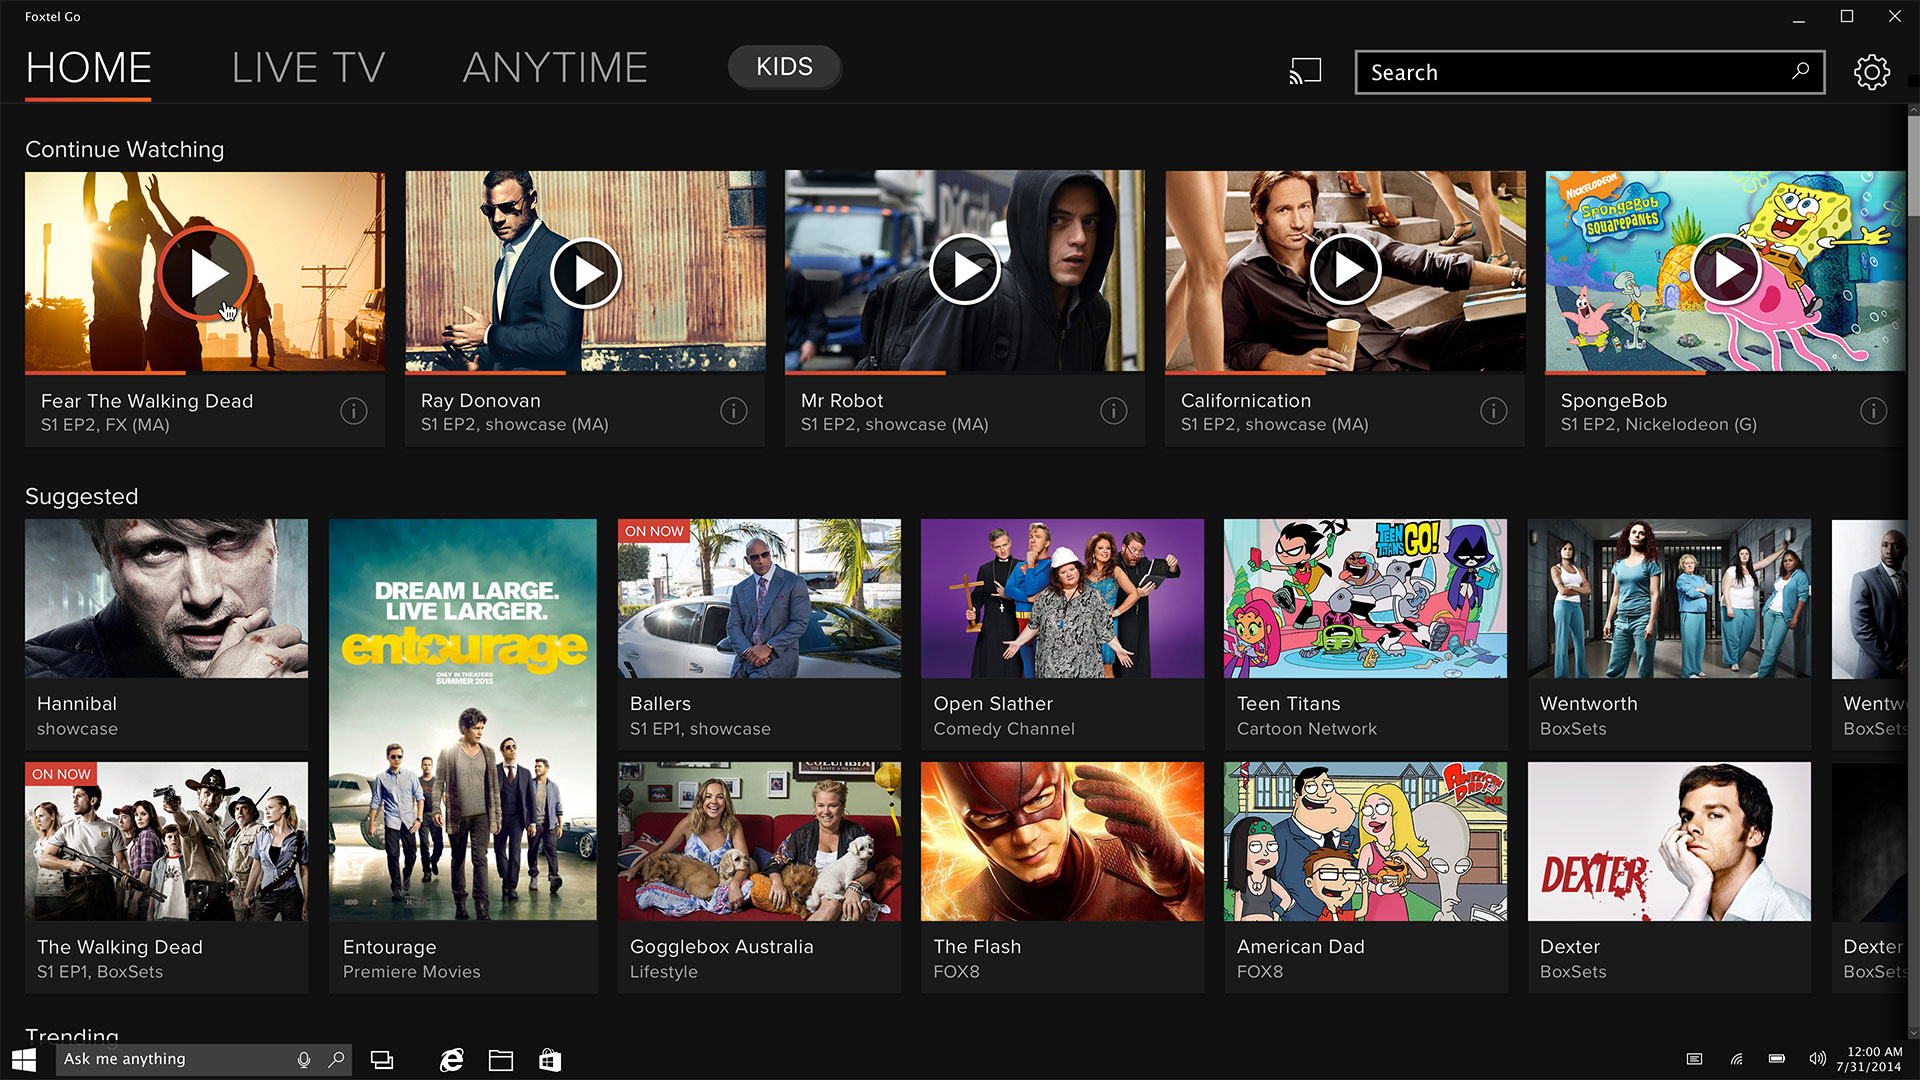
Task: Click the taskbar search magnifier icon
Action: [x=336, y=1059]
